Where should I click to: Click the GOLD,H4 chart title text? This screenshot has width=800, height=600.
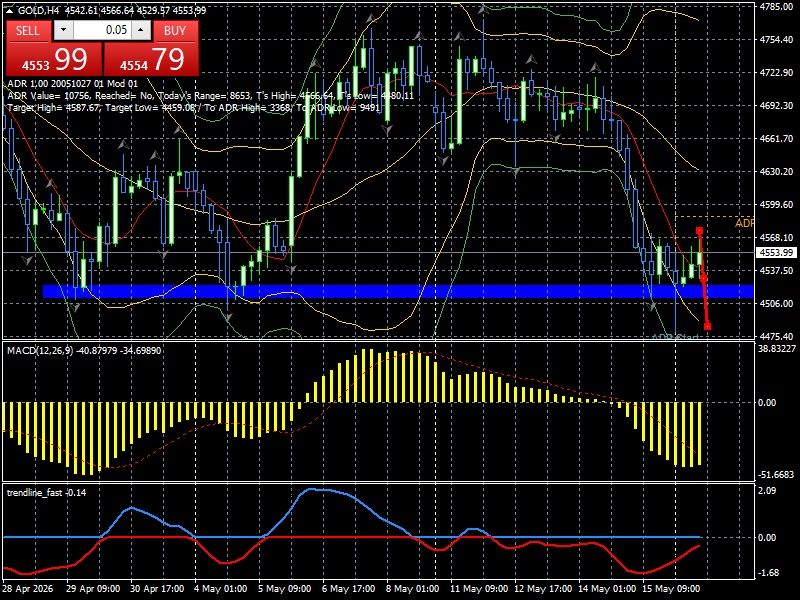click(x=36, y=11)
